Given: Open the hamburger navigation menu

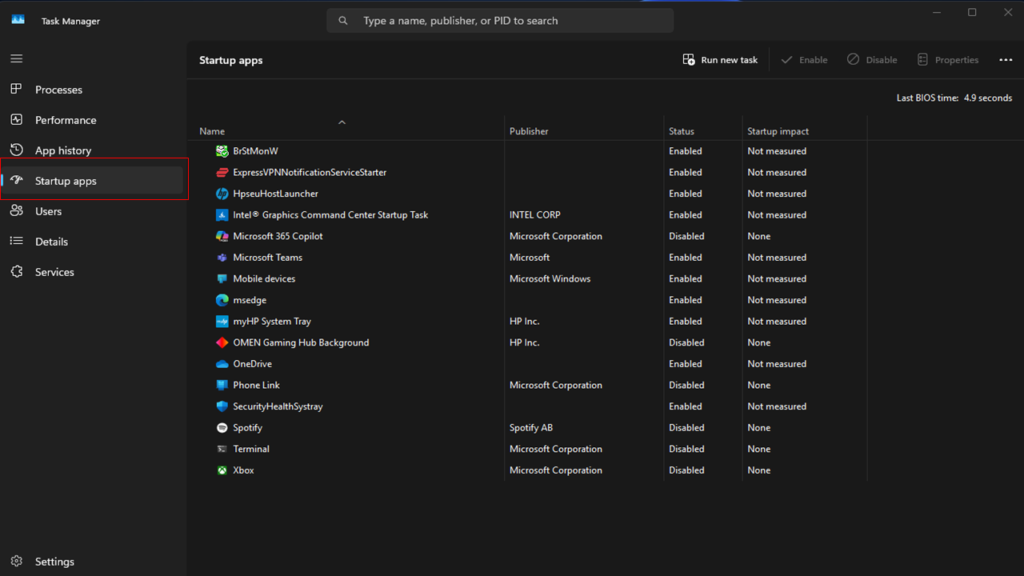Looking at the screenshot, I should click(x=16, y=59).
